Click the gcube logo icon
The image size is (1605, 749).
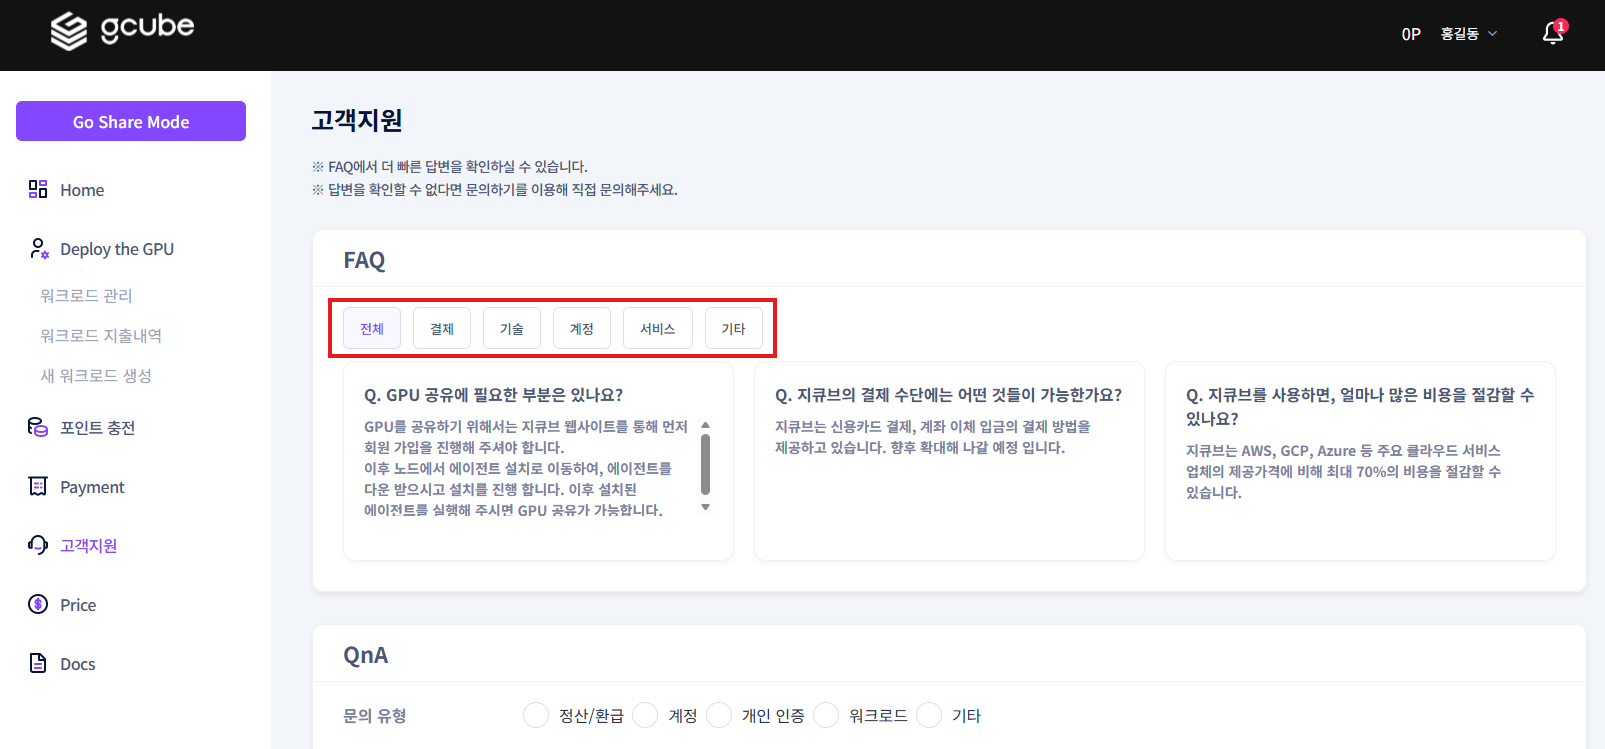coord(69,31)
